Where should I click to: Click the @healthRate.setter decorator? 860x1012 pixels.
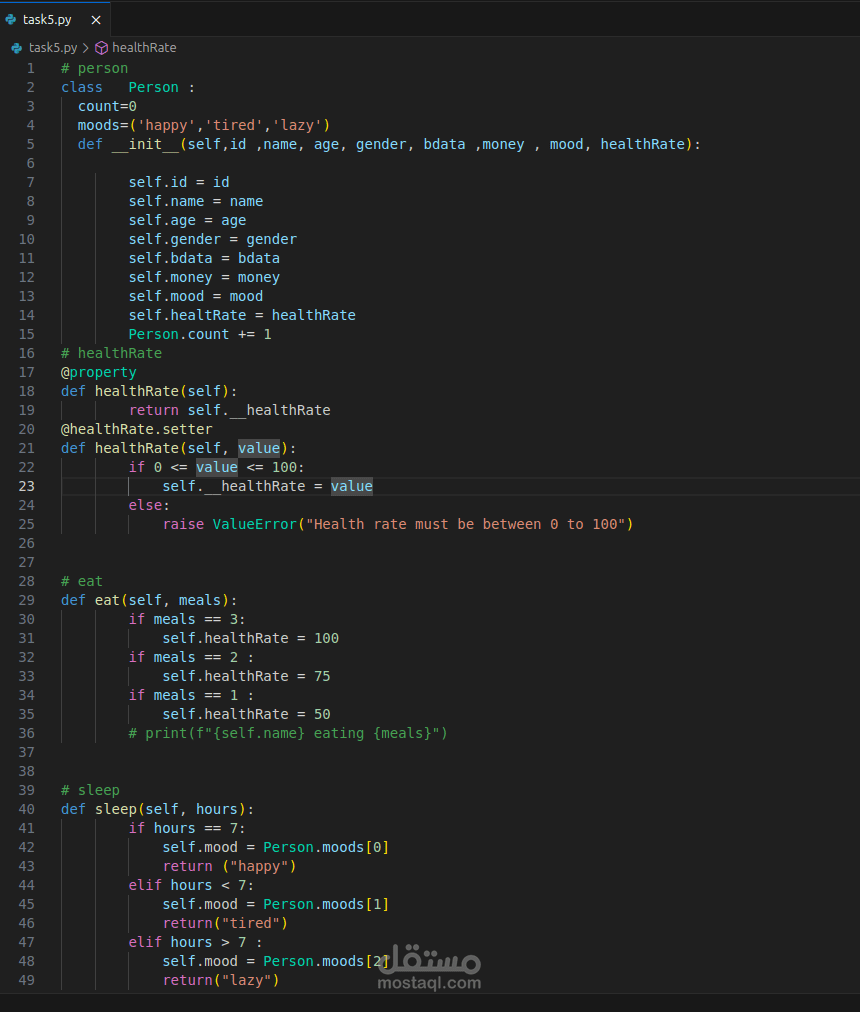click(136, 429)
